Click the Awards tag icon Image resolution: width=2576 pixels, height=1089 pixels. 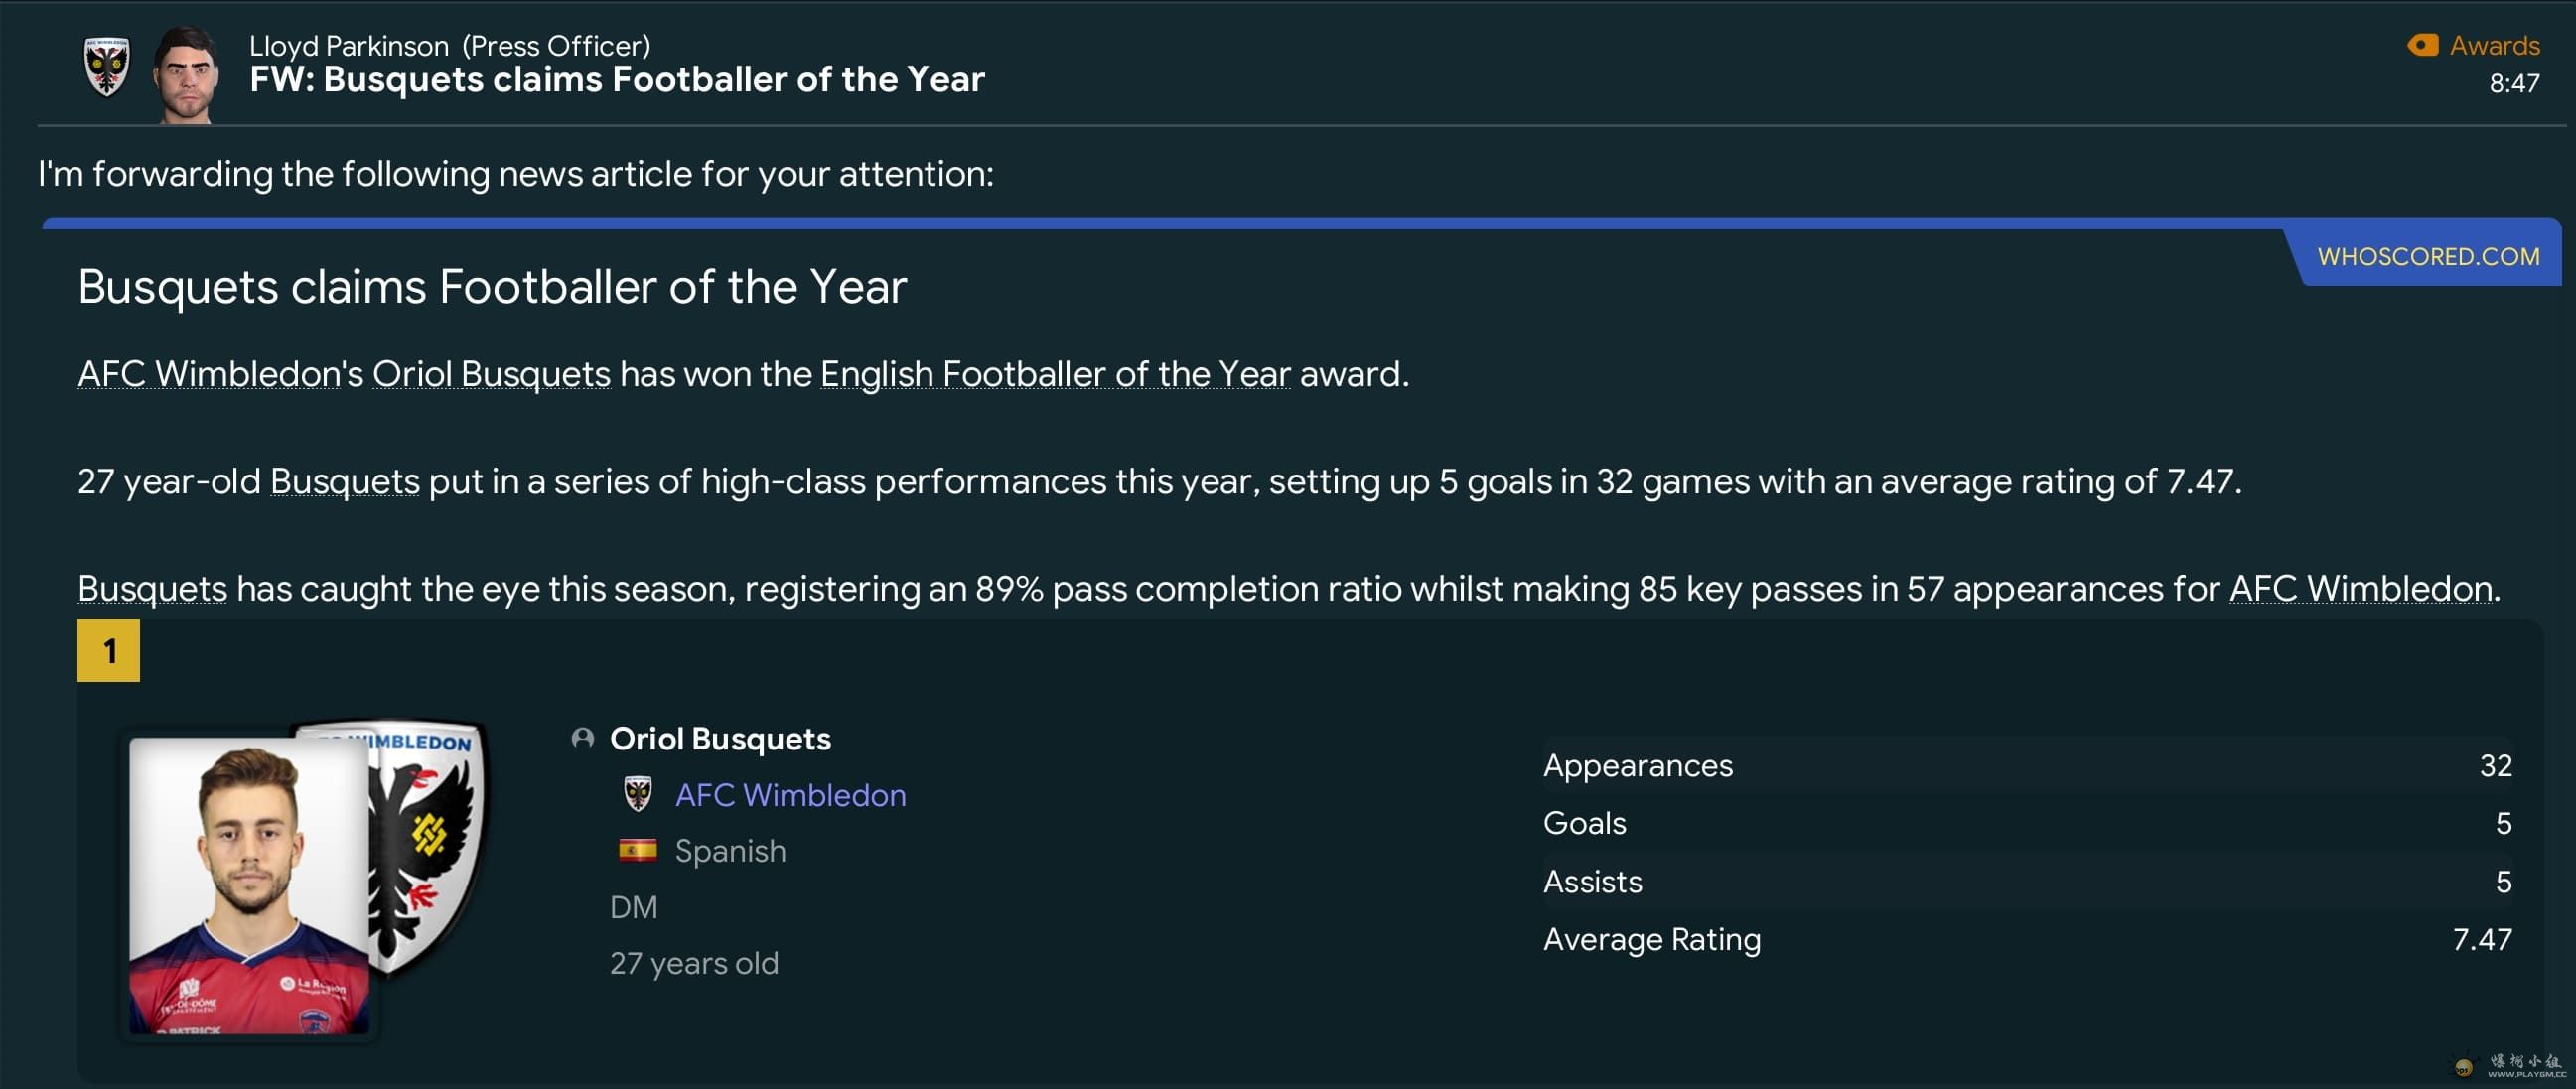[x=2422, y=45]
